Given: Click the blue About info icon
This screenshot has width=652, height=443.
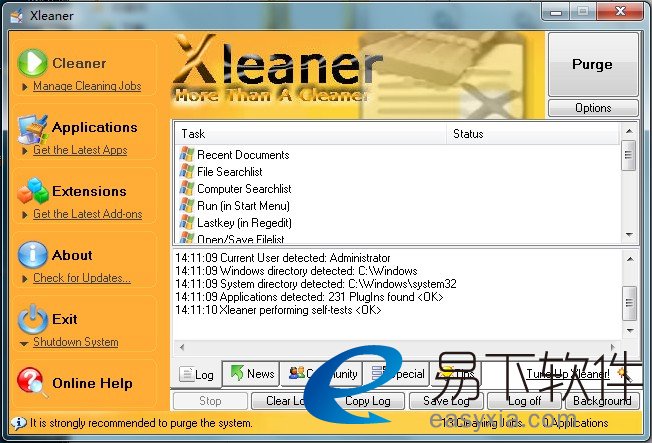Looking at the screenshot, I should pyautogui.click(x=32, y=255).
